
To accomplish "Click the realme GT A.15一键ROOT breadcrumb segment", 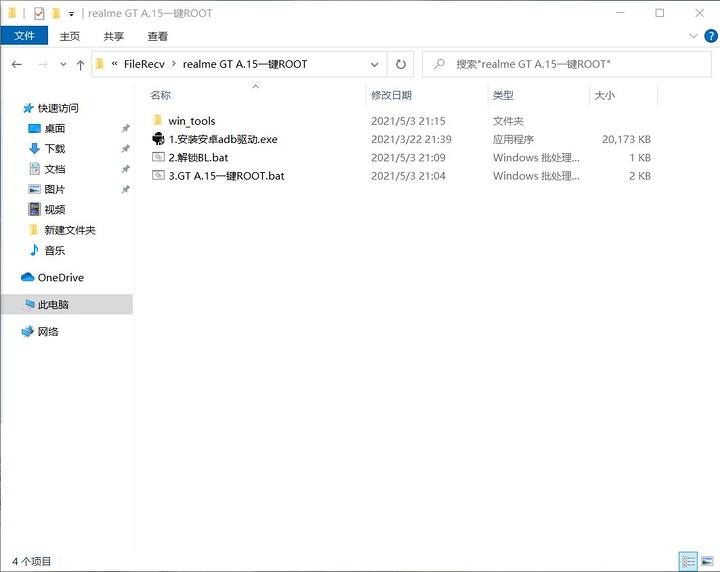I will (245, 64).
